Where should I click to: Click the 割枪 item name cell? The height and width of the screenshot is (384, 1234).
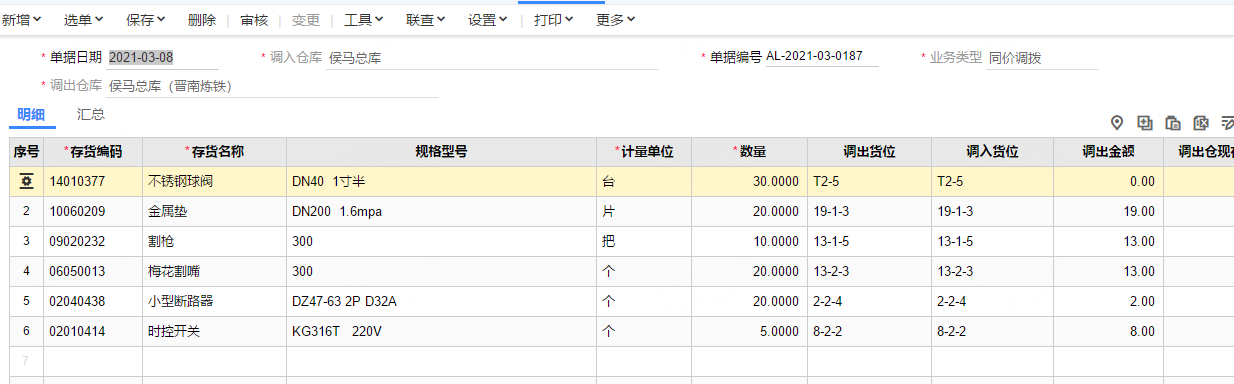(x=215, y=242)
